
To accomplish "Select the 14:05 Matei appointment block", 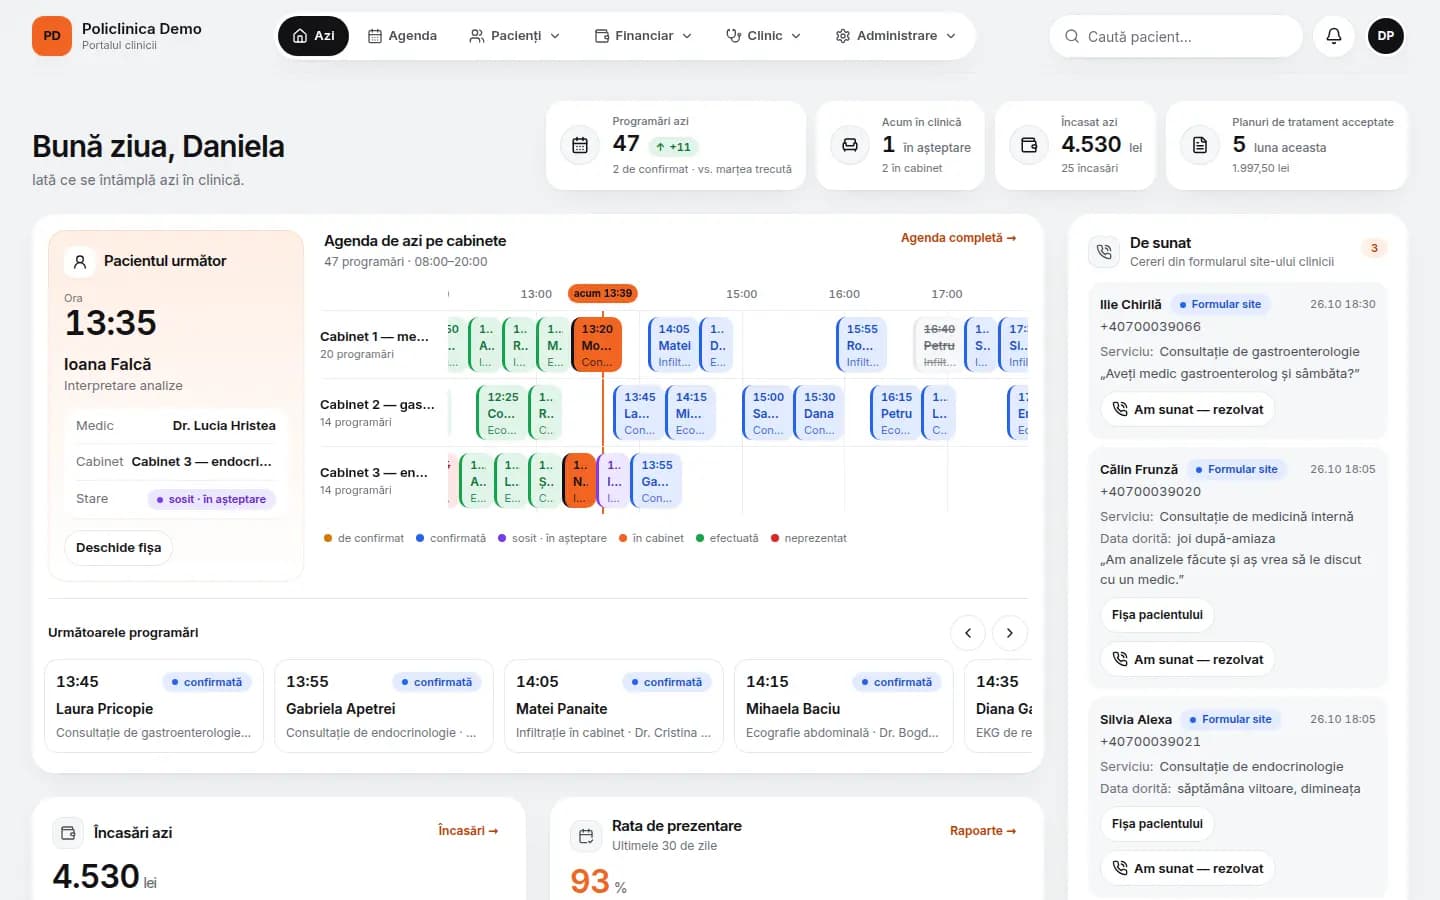I will [672, 345].
